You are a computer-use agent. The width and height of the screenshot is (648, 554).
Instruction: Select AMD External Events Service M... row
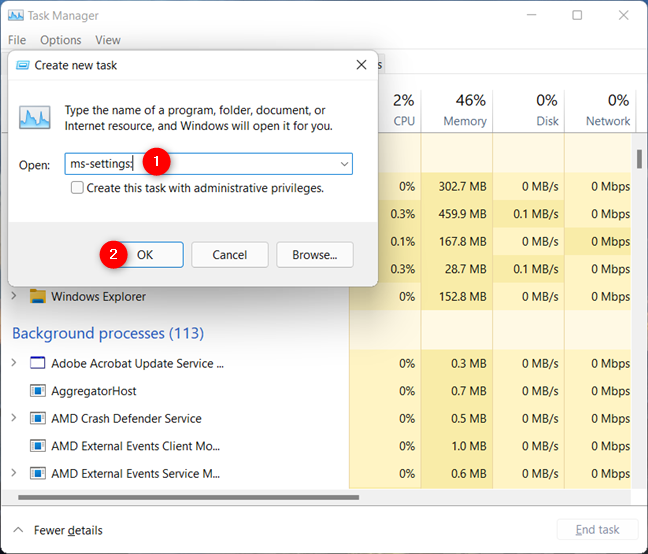click(x=135, y=473)
